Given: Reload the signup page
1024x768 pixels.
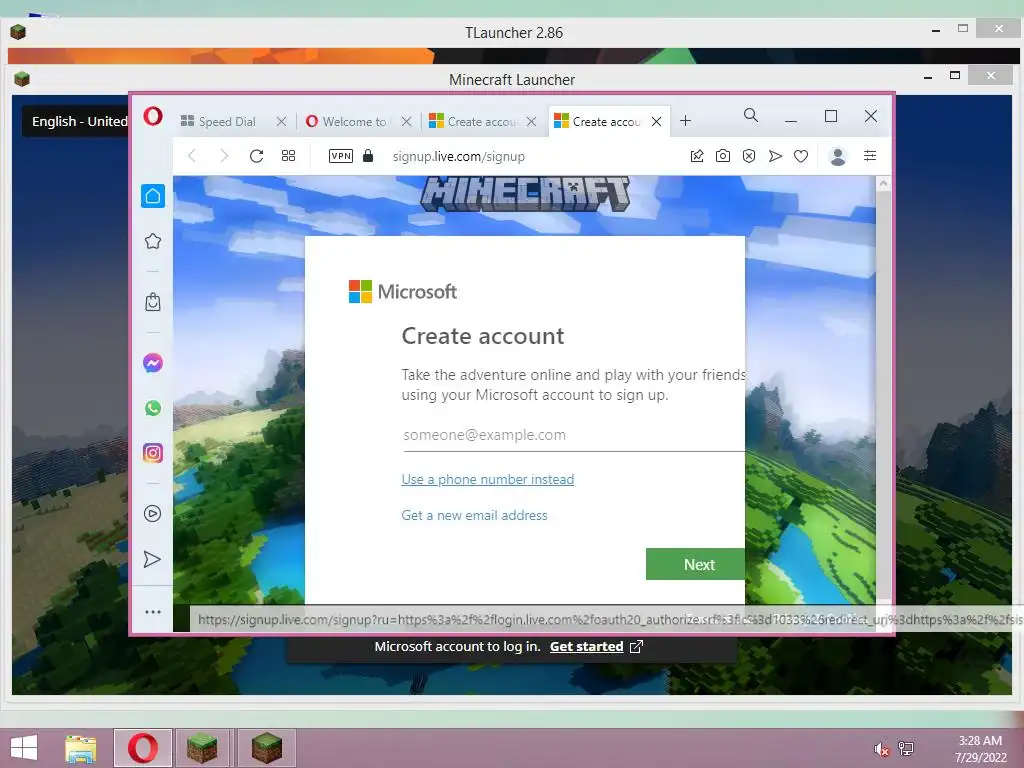Looking at the screenshot, I should point(256,156).
